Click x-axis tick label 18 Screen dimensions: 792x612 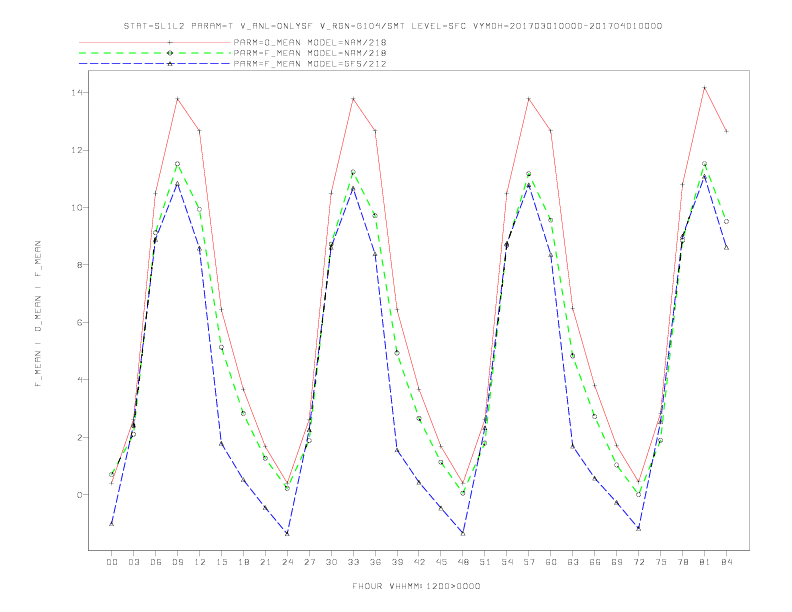click(243, 562)
